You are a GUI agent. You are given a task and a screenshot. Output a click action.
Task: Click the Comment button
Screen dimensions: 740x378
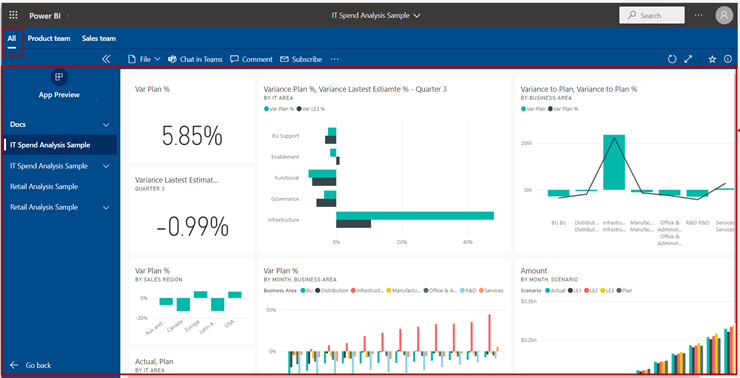(251, 59)
